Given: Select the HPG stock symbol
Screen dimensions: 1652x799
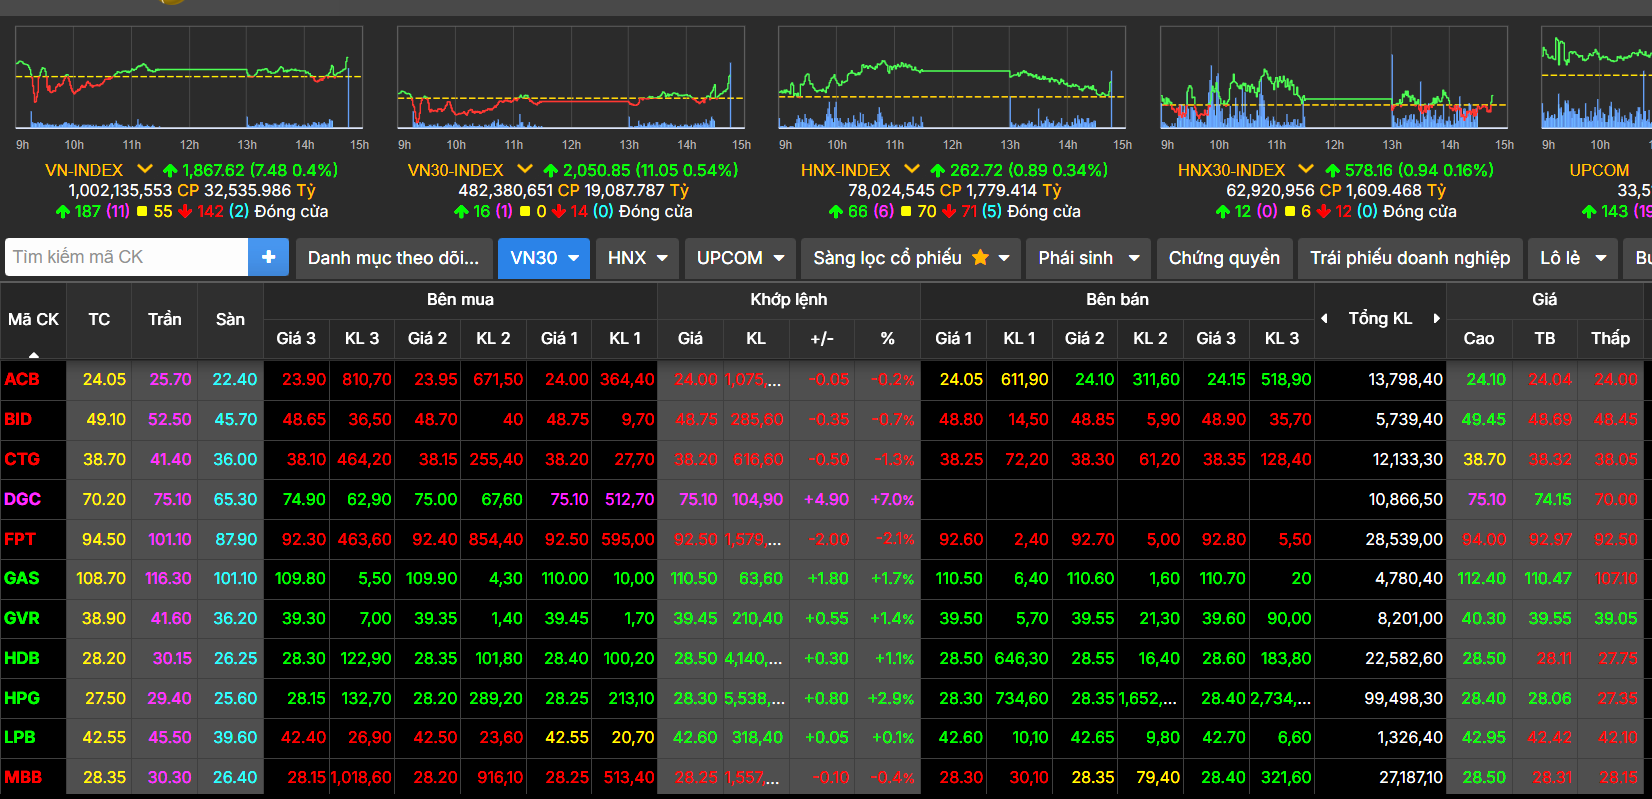Looking at the screenshot, I should (x=22, y=698).
